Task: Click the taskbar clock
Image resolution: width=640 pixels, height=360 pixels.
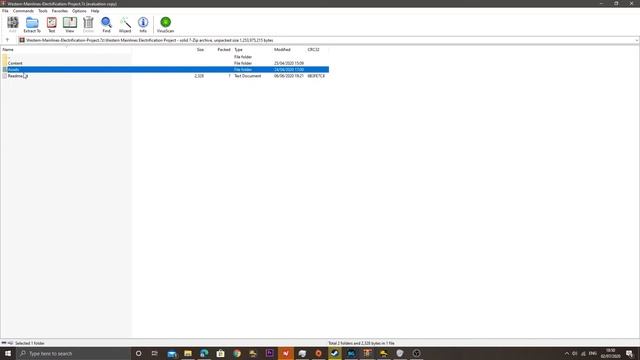Action: coord(611,353)
